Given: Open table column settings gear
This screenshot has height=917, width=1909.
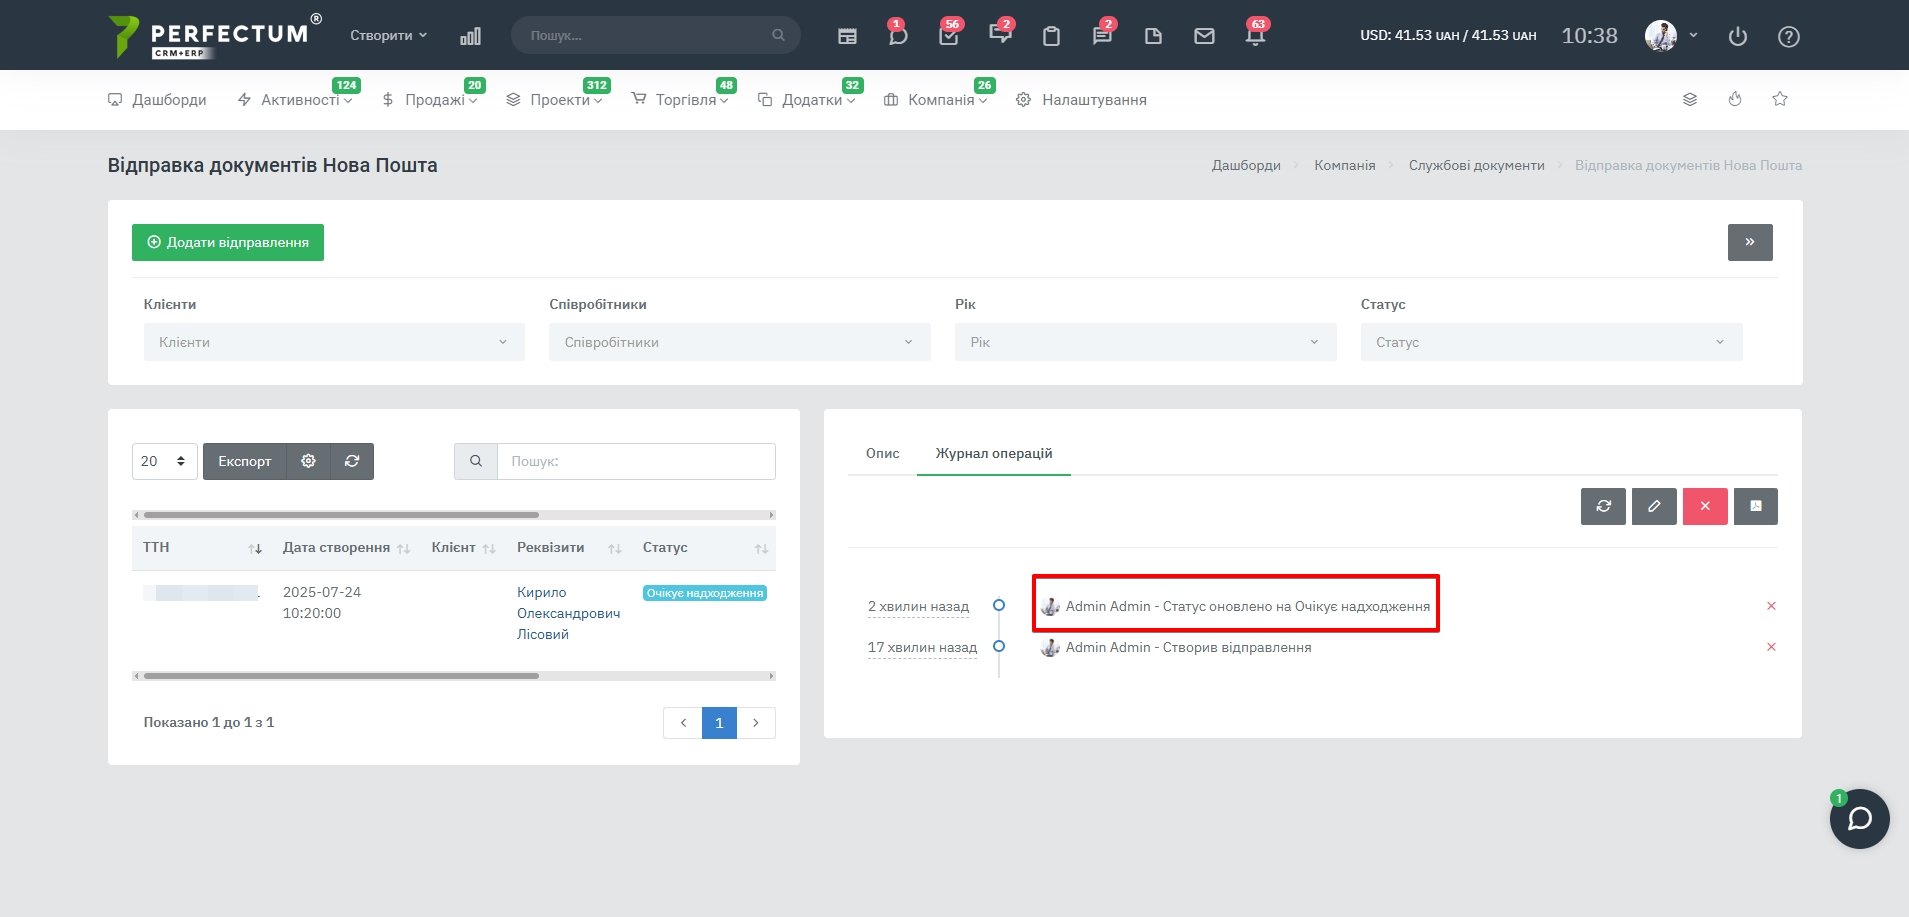Looking at the screenshot, I should pyautogui.click(x=308, y=461).
